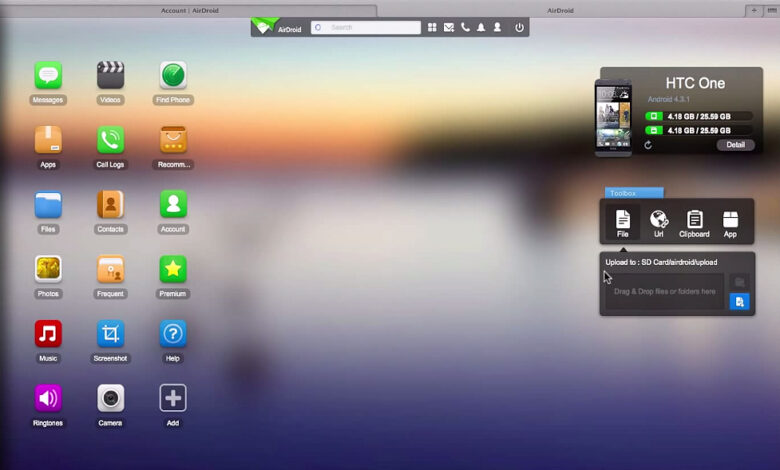This screenshot has height=470, width=780.
Task: Click the upload folder button
Action: 739,282
